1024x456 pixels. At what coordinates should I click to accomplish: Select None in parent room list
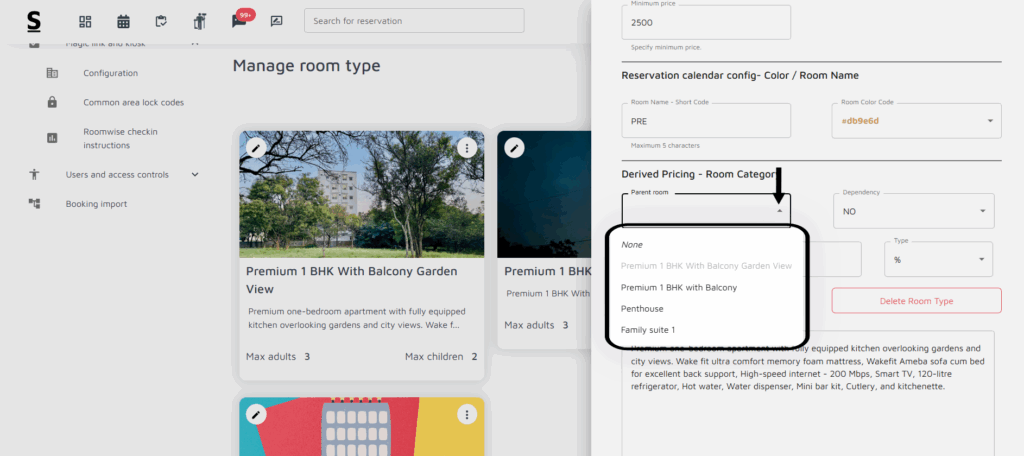(x=632, y=245)
